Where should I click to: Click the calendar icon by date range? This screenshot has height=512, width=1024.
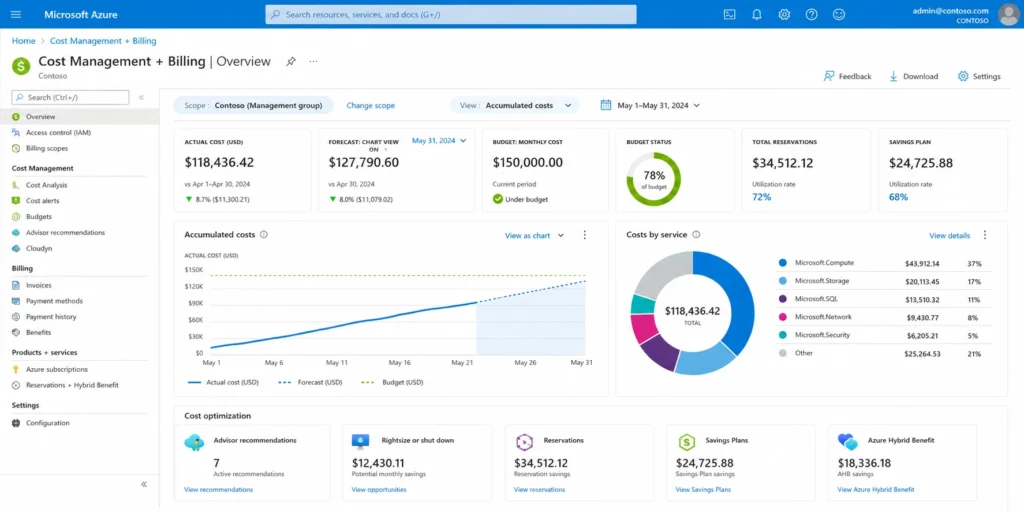[x=606, y=105]
